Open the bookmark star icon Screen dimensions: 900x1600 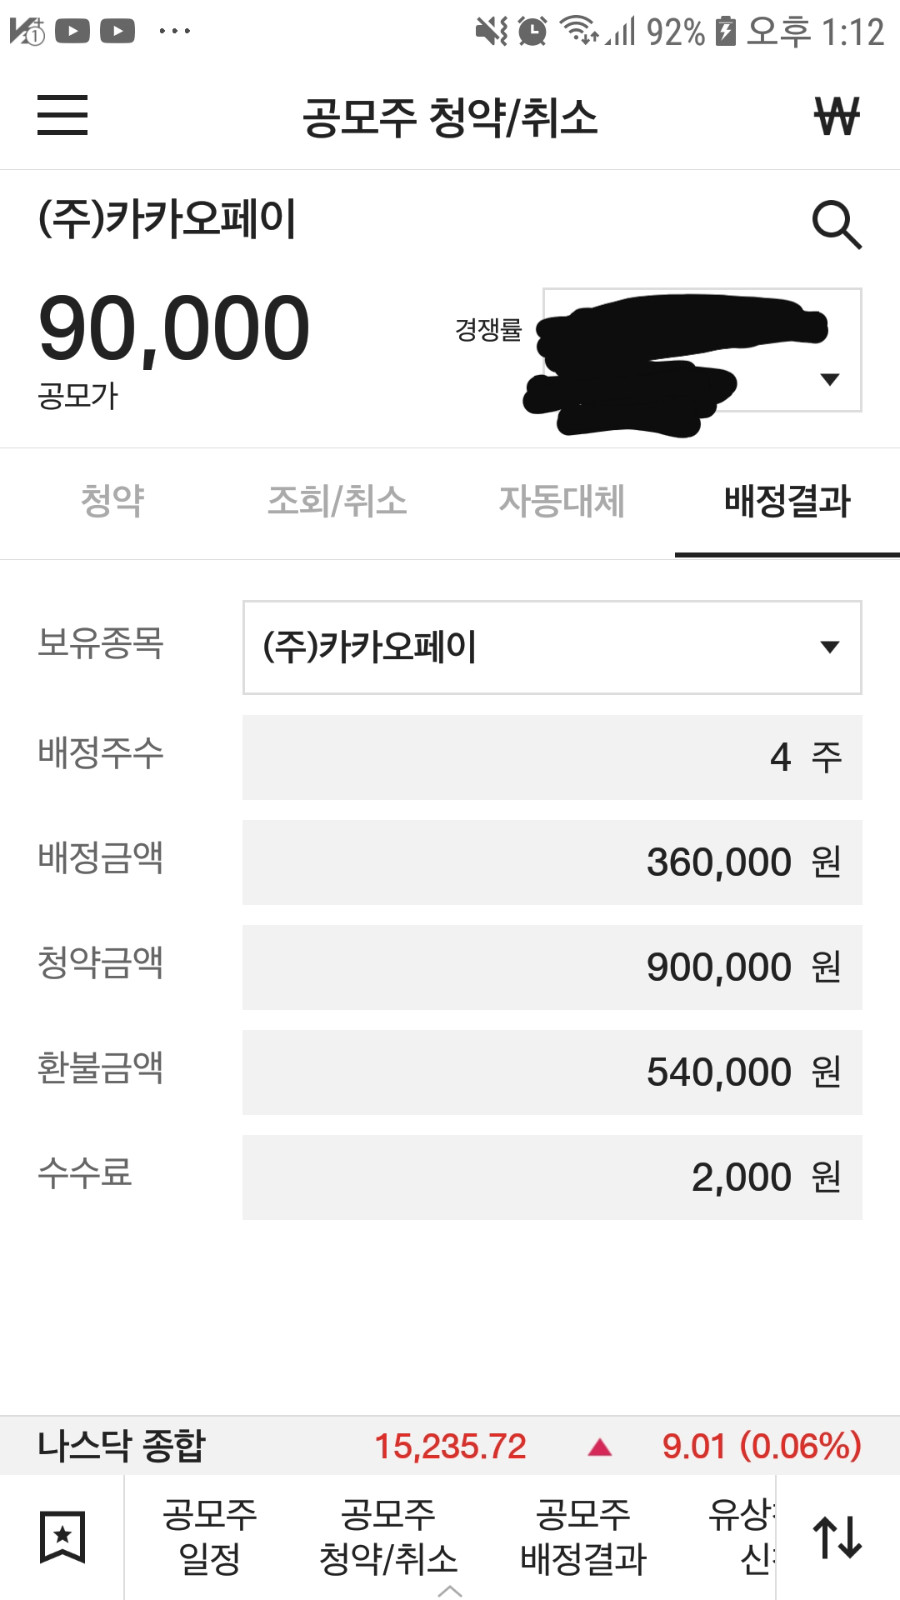coord(62,1537)
